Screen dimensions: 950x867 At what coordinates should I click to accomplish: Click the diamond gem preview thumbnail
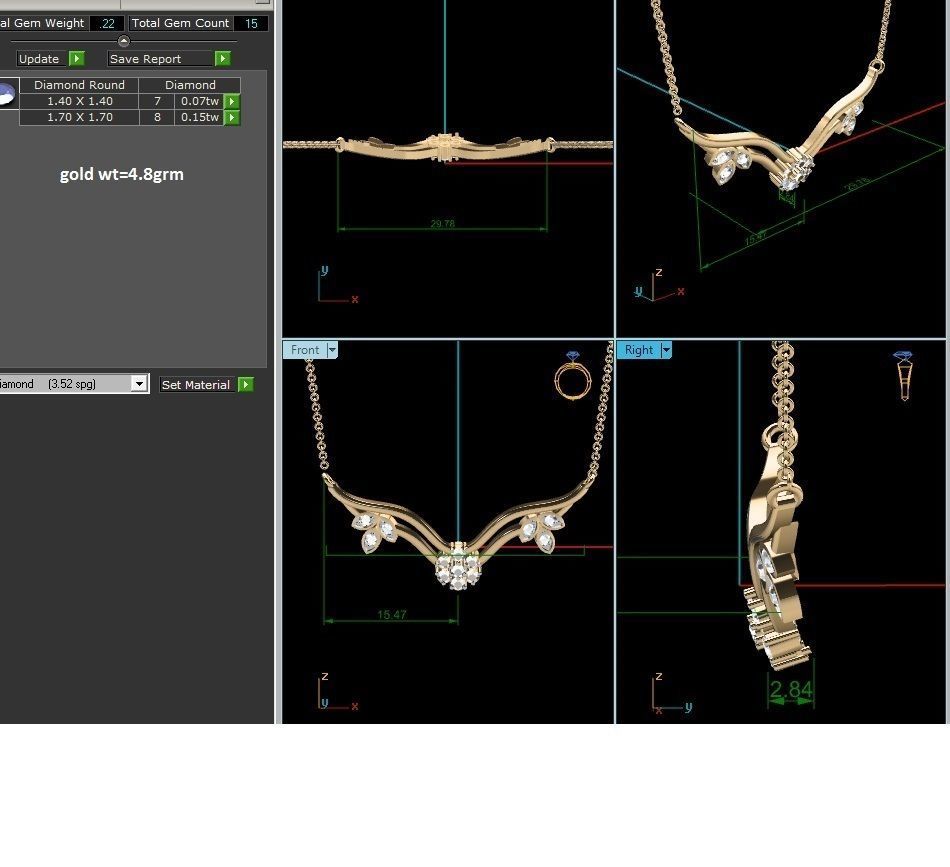pyautogui.click(x=6, y=94)
